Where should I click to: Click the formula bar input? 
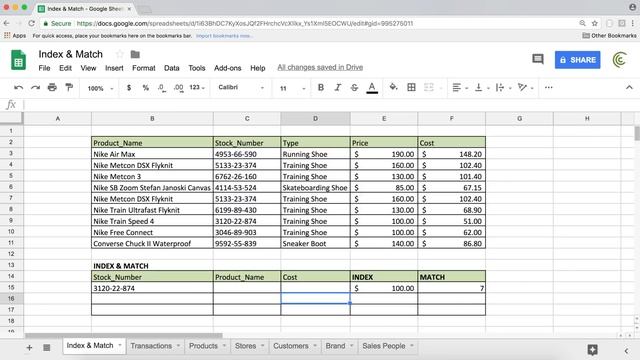pyautogui.click(x=331, y=105)
